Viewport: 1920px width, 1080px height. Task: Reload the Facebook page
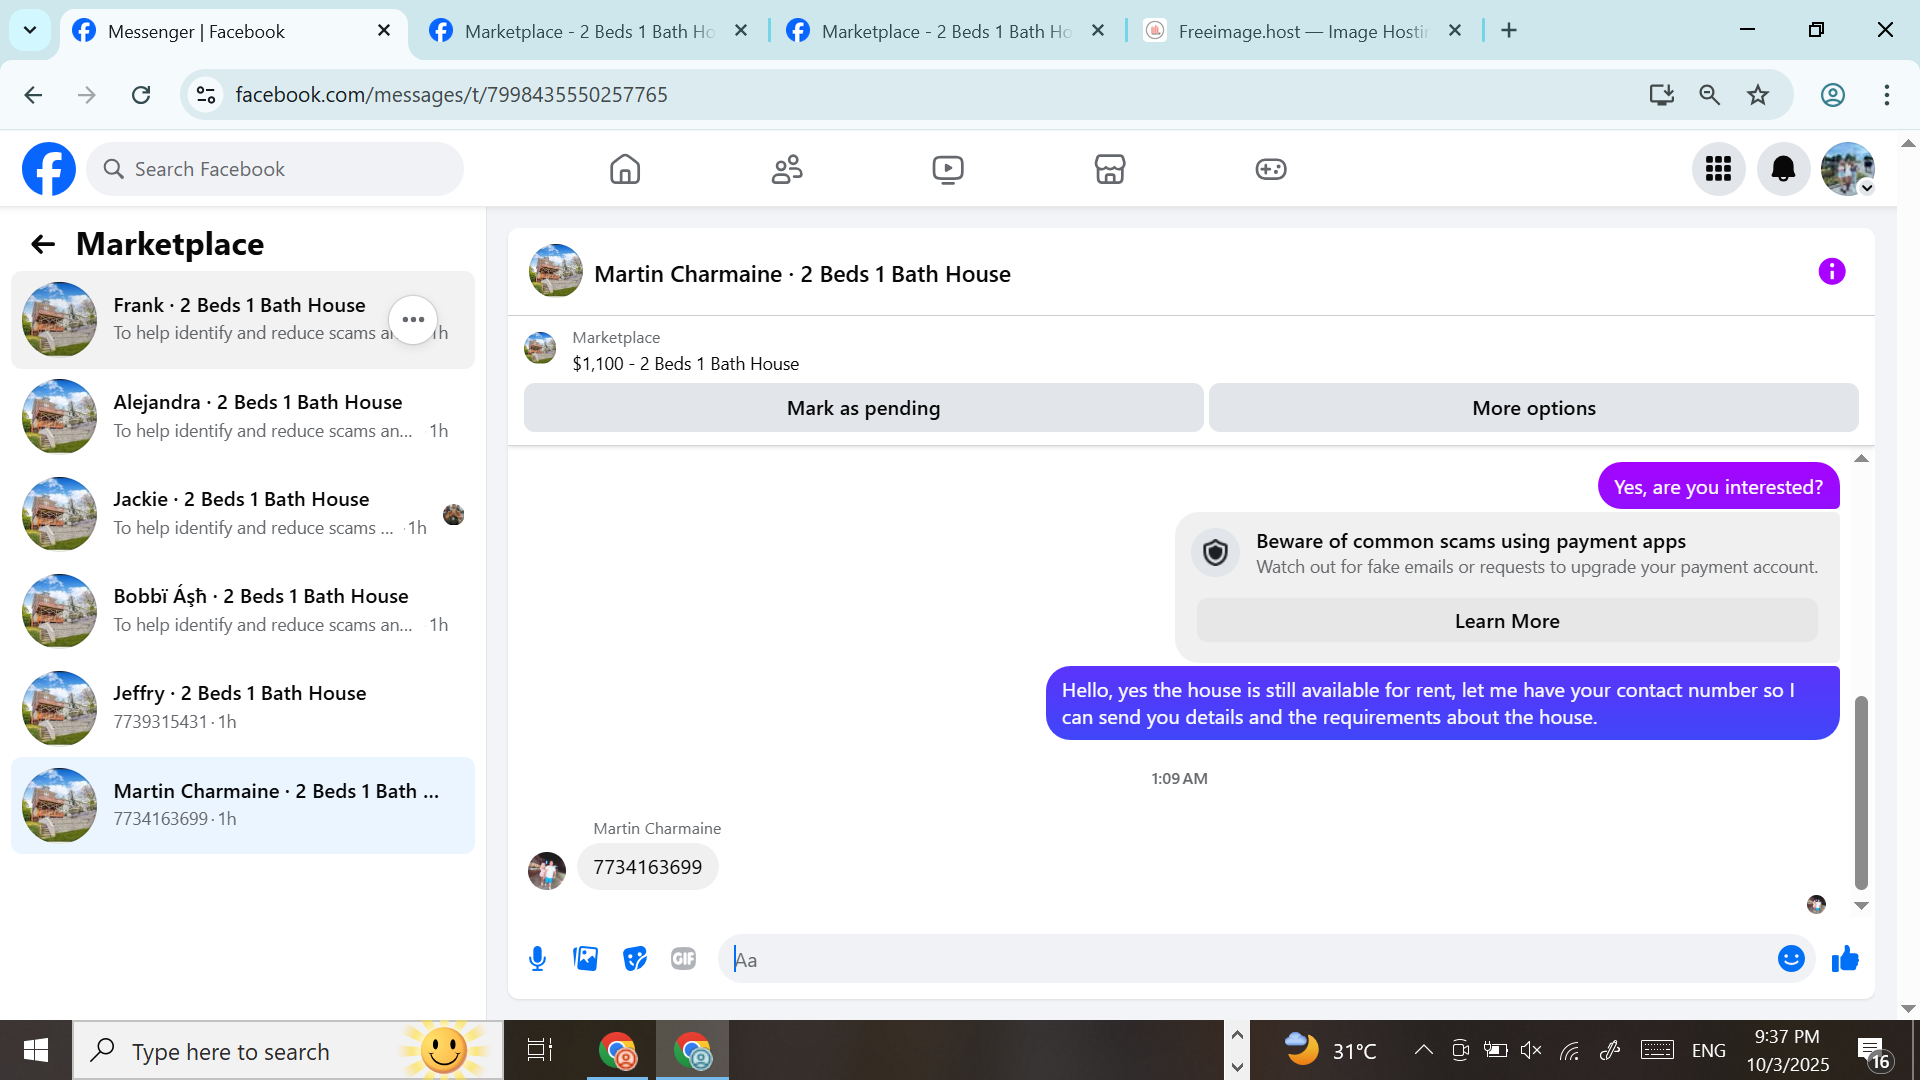coord(141,95)
